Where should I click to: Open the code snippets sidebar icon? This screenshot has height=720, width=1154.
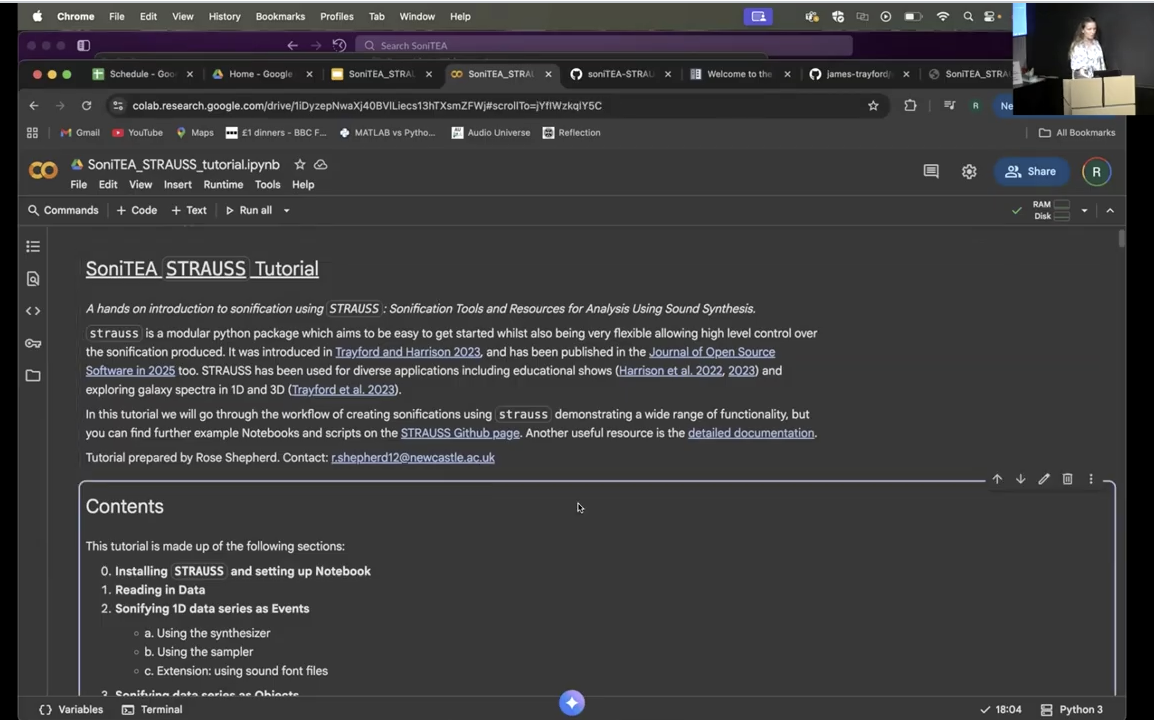click(33, 311)
